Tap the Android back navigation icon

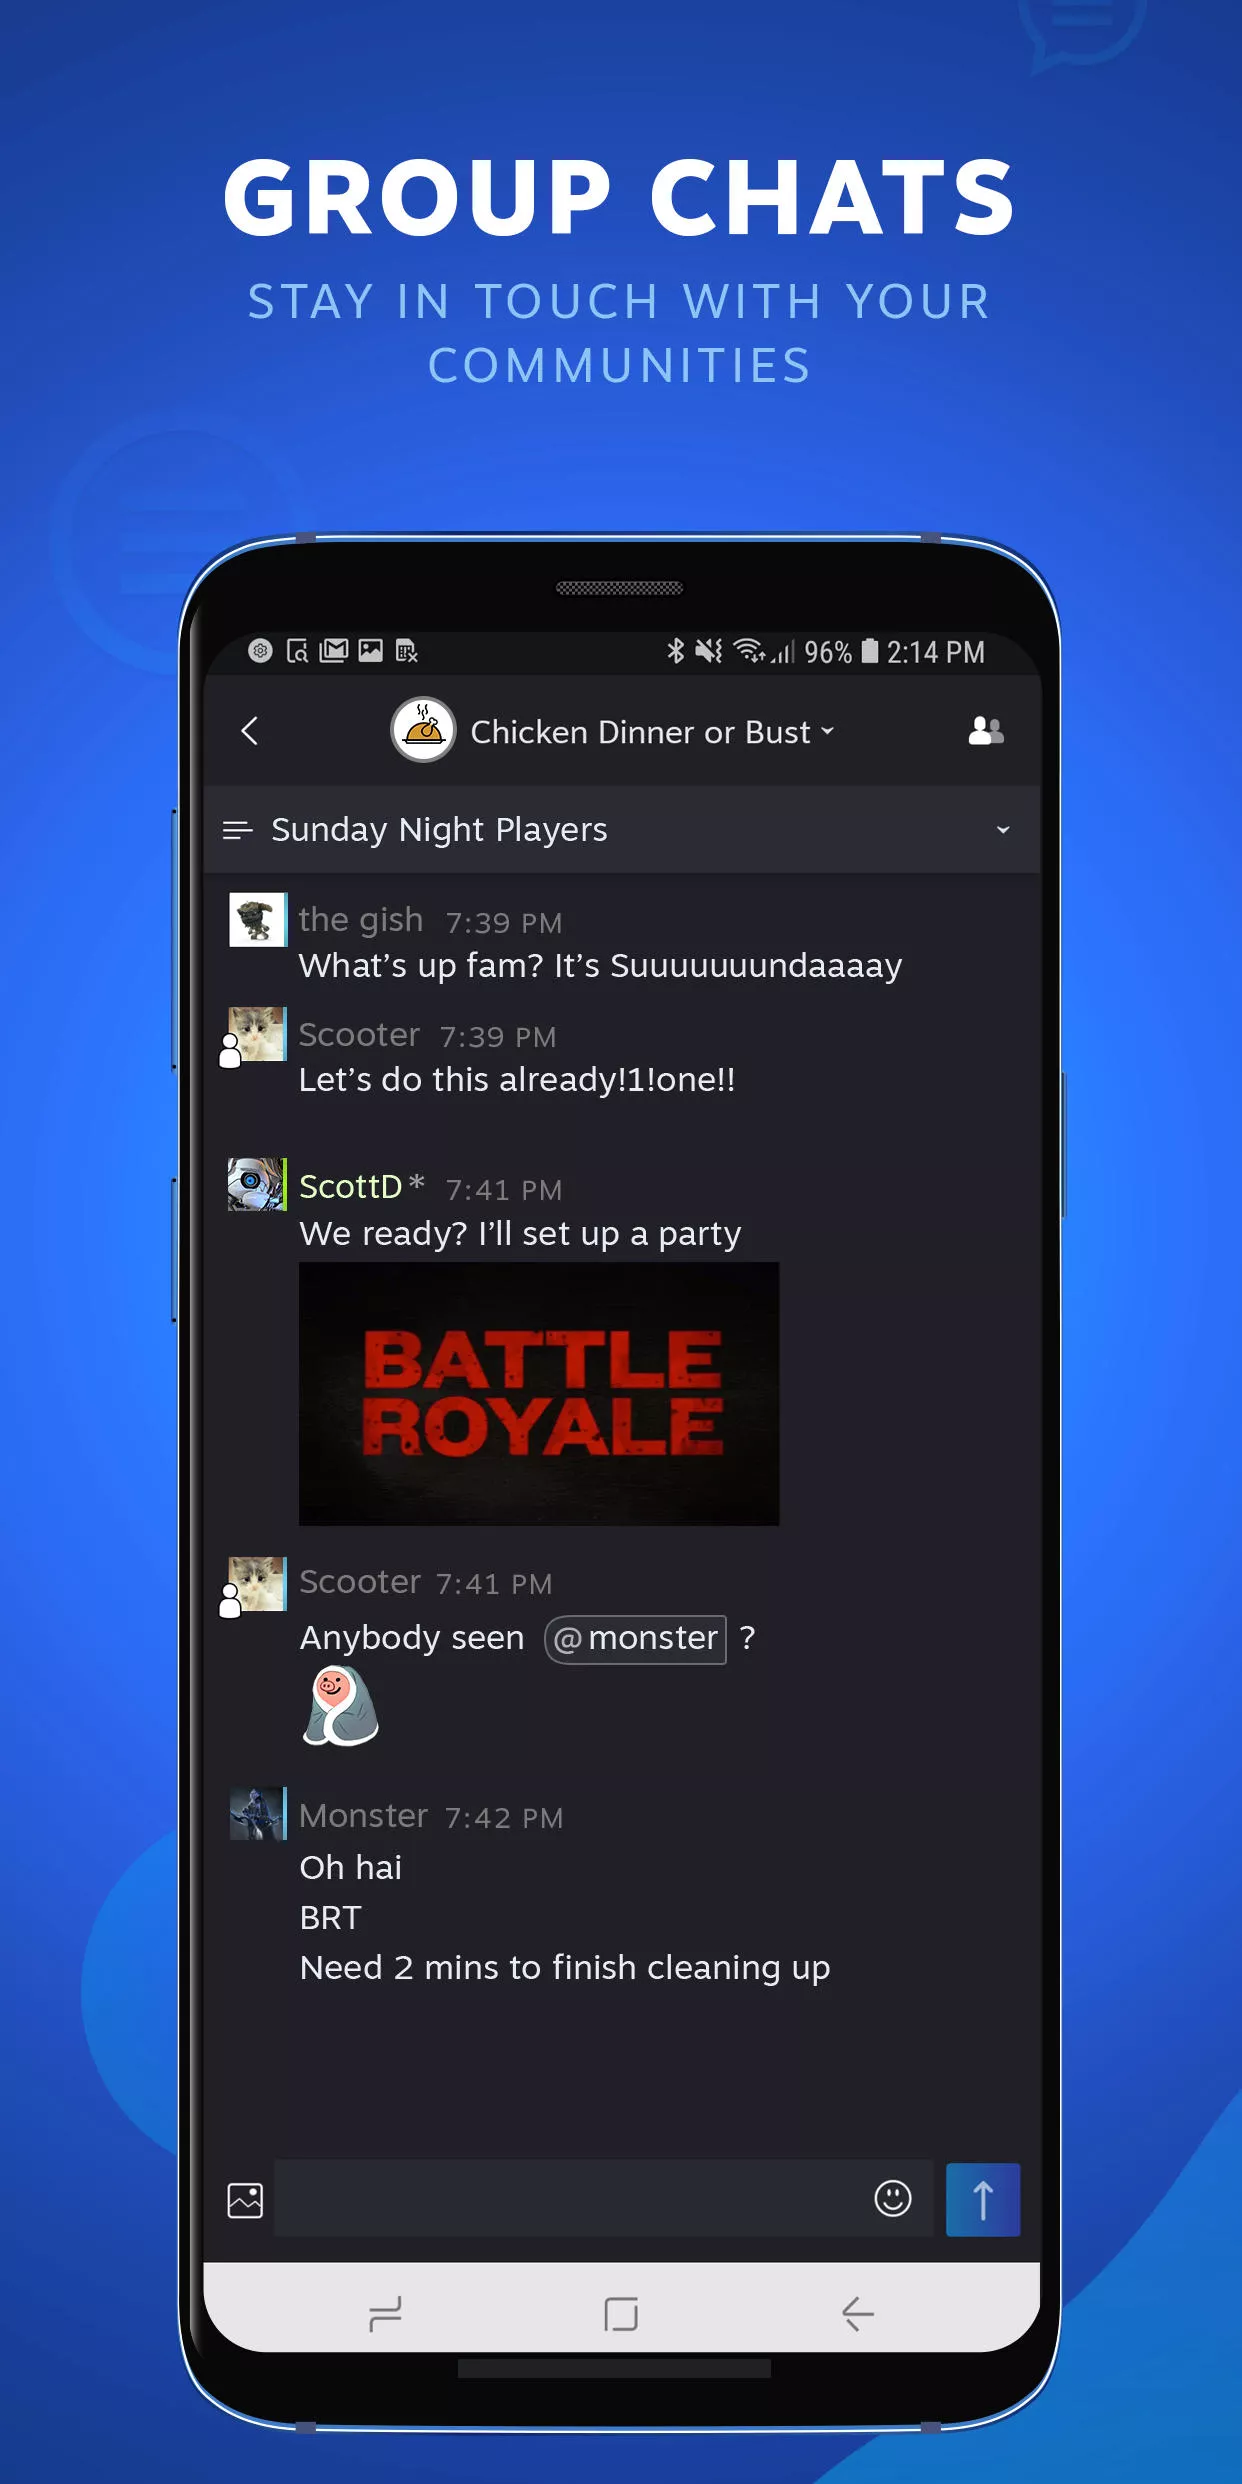[x=857, y=2313]
